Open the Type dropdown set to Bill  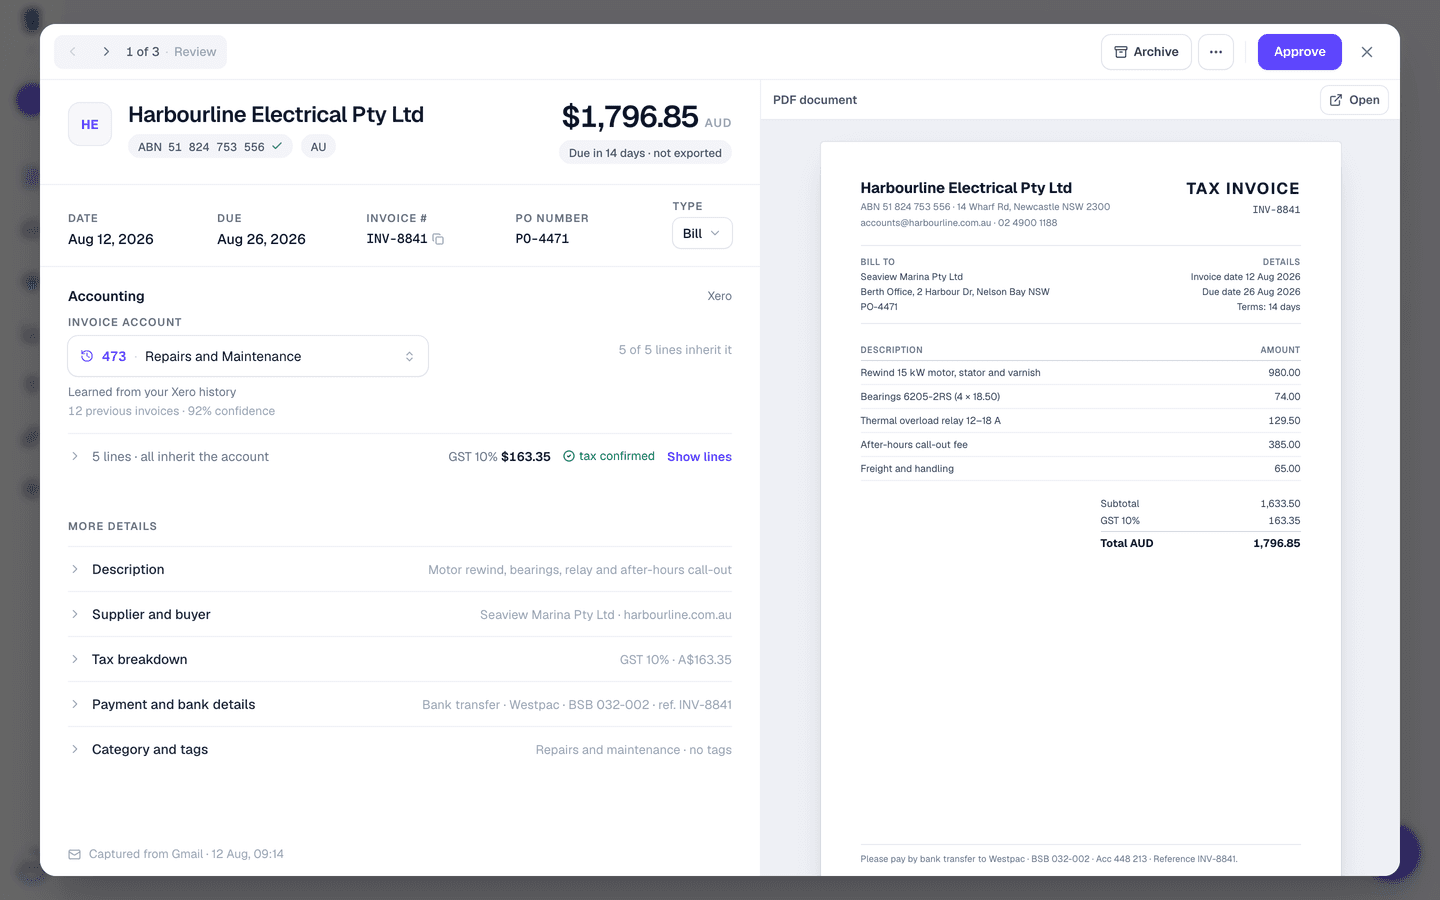(702, 233)
